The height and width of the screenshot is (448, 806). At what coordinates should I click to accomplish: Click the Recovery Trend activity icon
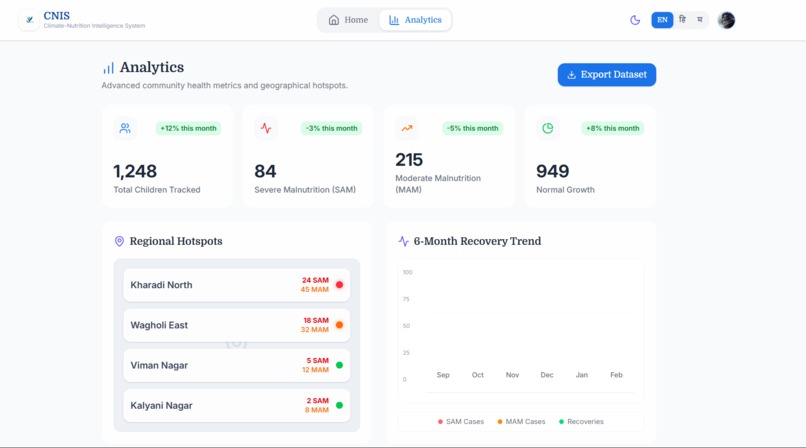point(404,241)
